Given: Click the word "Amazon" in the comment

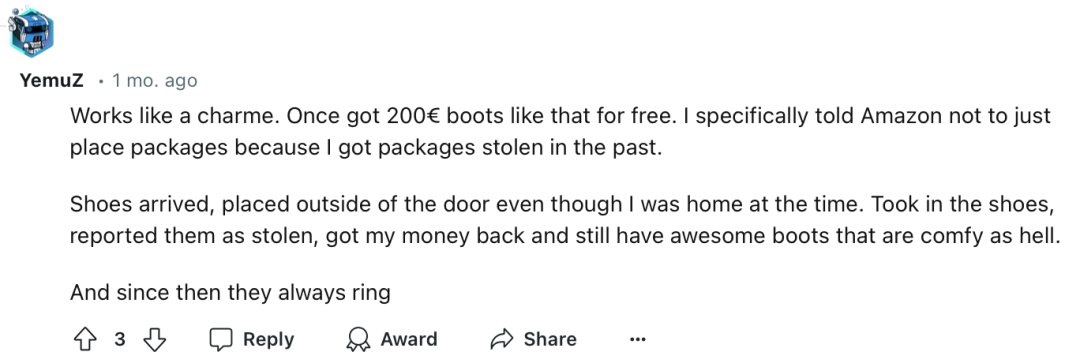Looking at the screenshot, I should [900, 116].
